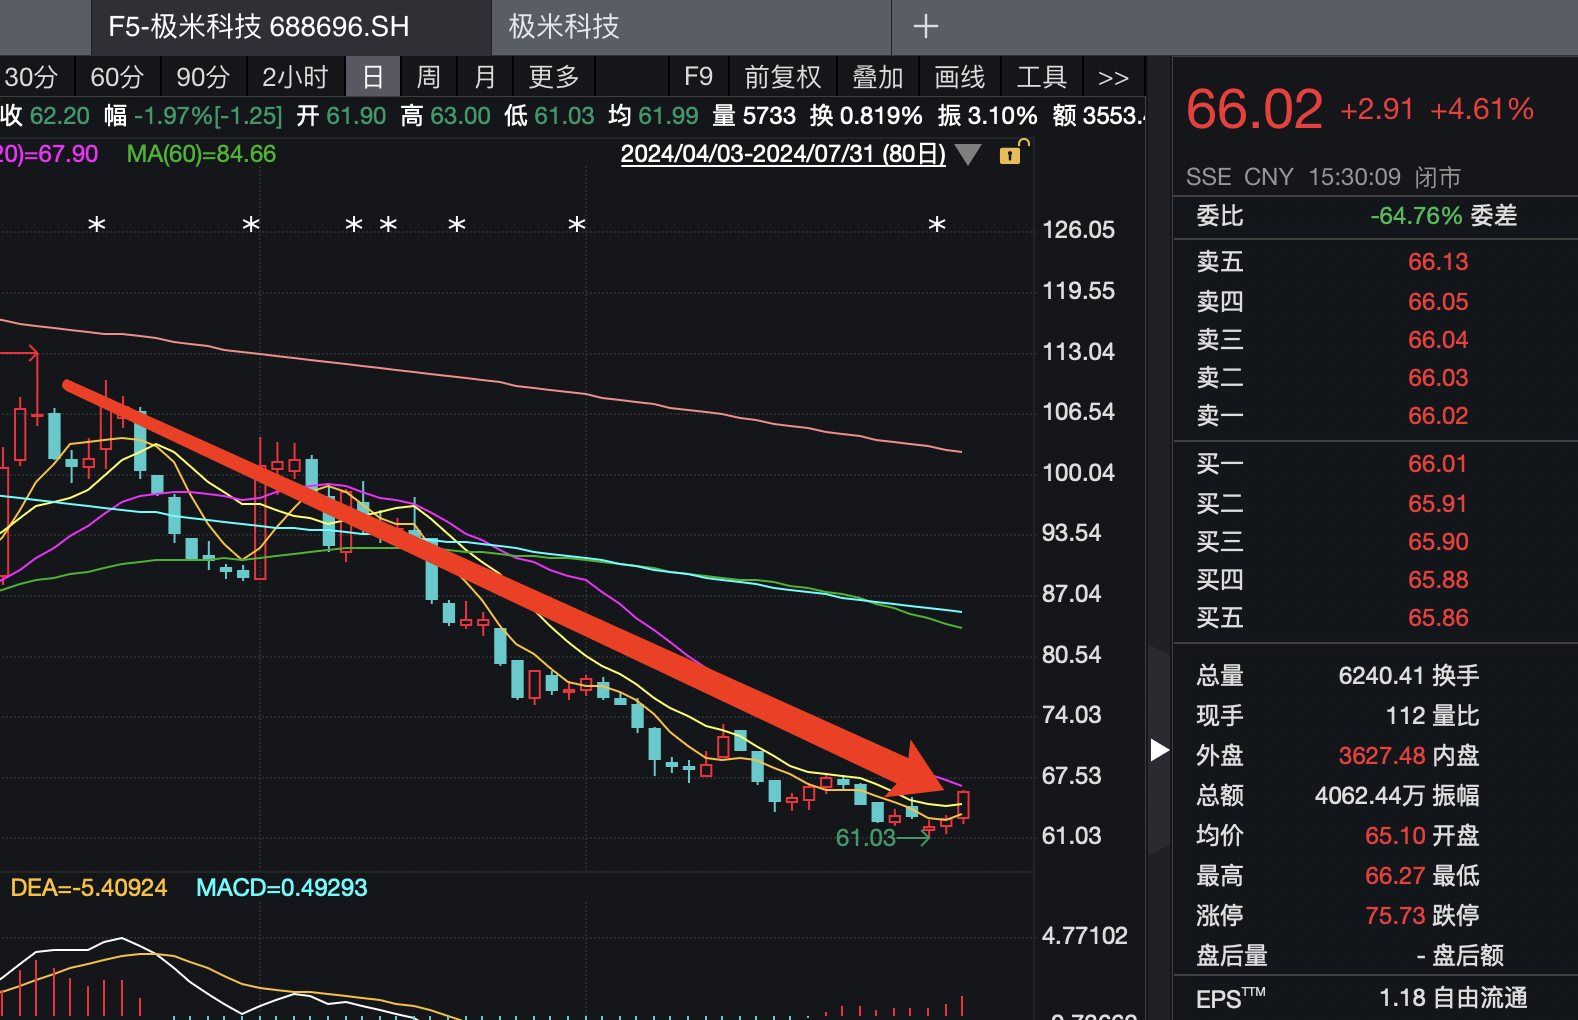This screenshot has width=1578, height=1020.
Task: Click the 67.53 price axis label
Action: 1071,776
